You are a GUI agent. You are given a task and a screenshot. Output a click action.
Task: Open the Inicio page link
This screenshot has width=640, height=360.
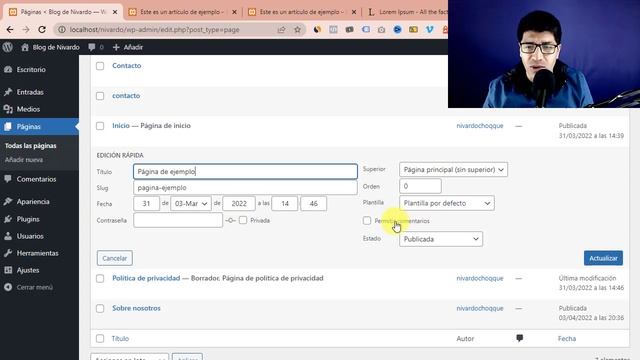coord(121,126)
